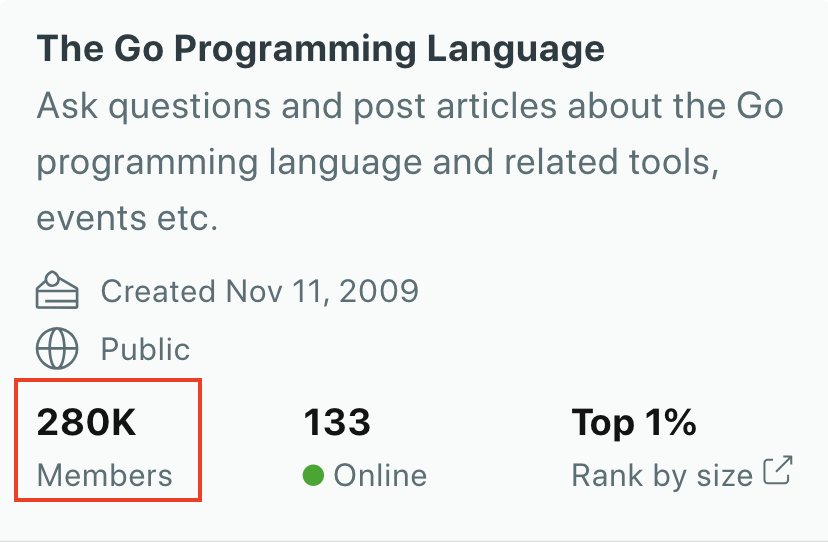Click the Created Nov 11, 2009 text
The height and width of the screenshot is (542, 828).
(259, 292)
